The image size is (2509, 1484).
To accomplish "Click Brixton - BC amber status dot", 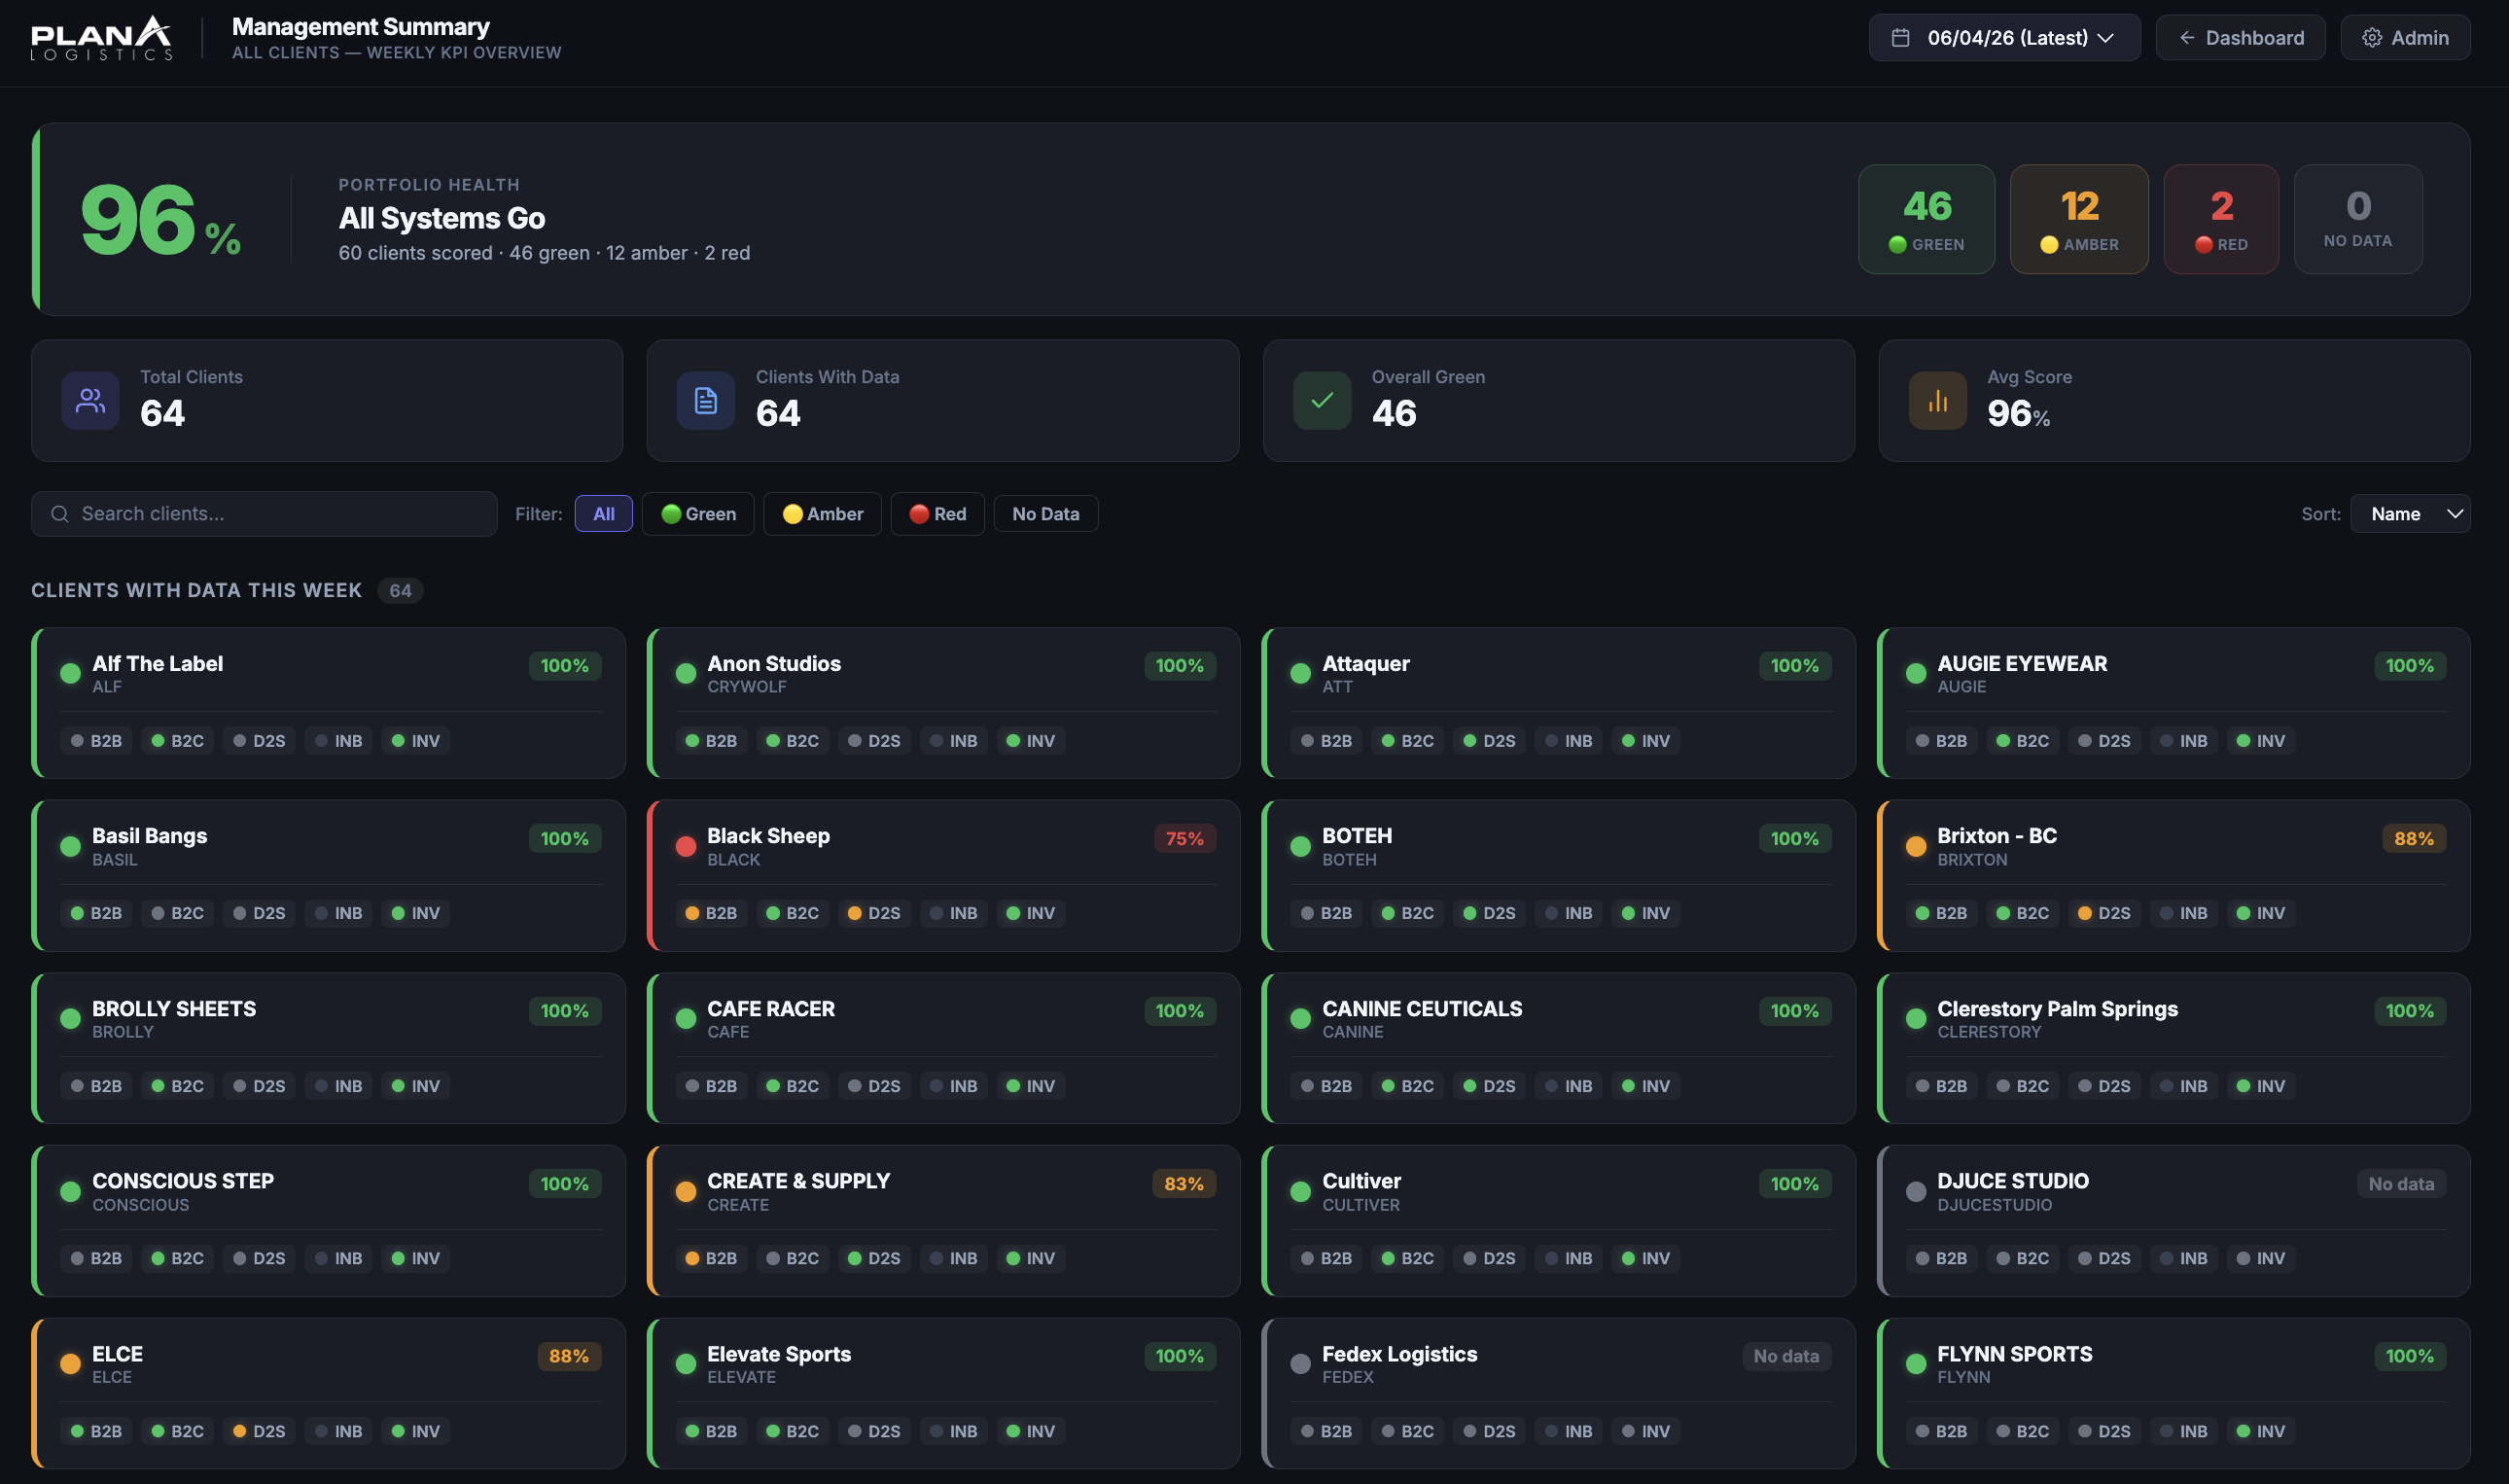I will pyautogui.click(x=1916, y=847).
